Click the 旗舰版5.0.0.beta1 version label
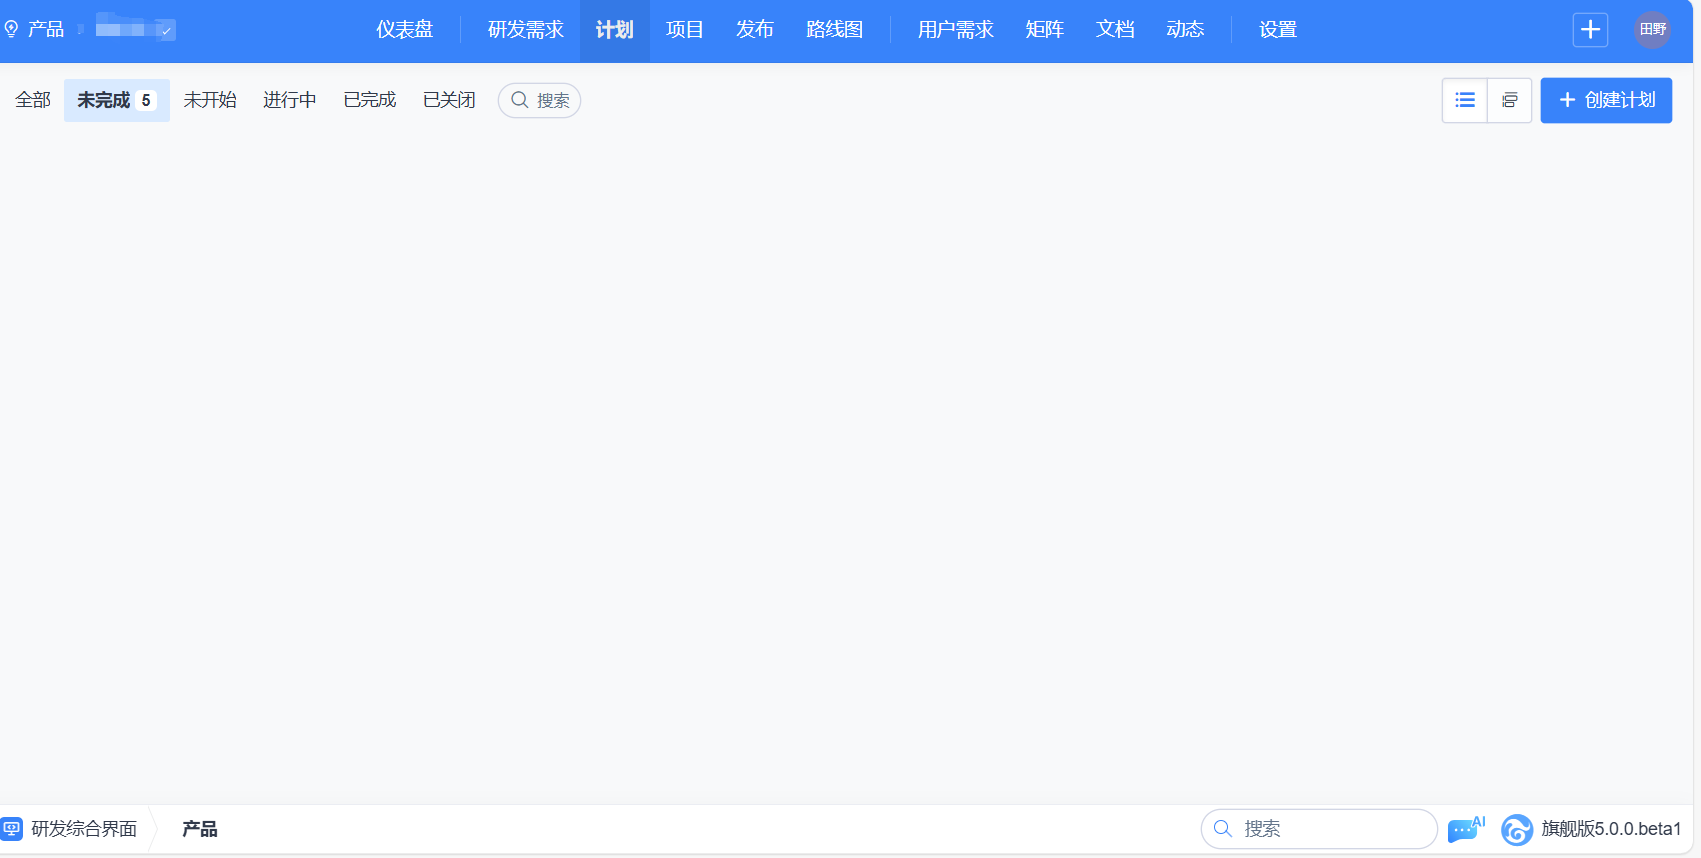This screenshot has width=1701, height=858. (x=1611, y=829)
